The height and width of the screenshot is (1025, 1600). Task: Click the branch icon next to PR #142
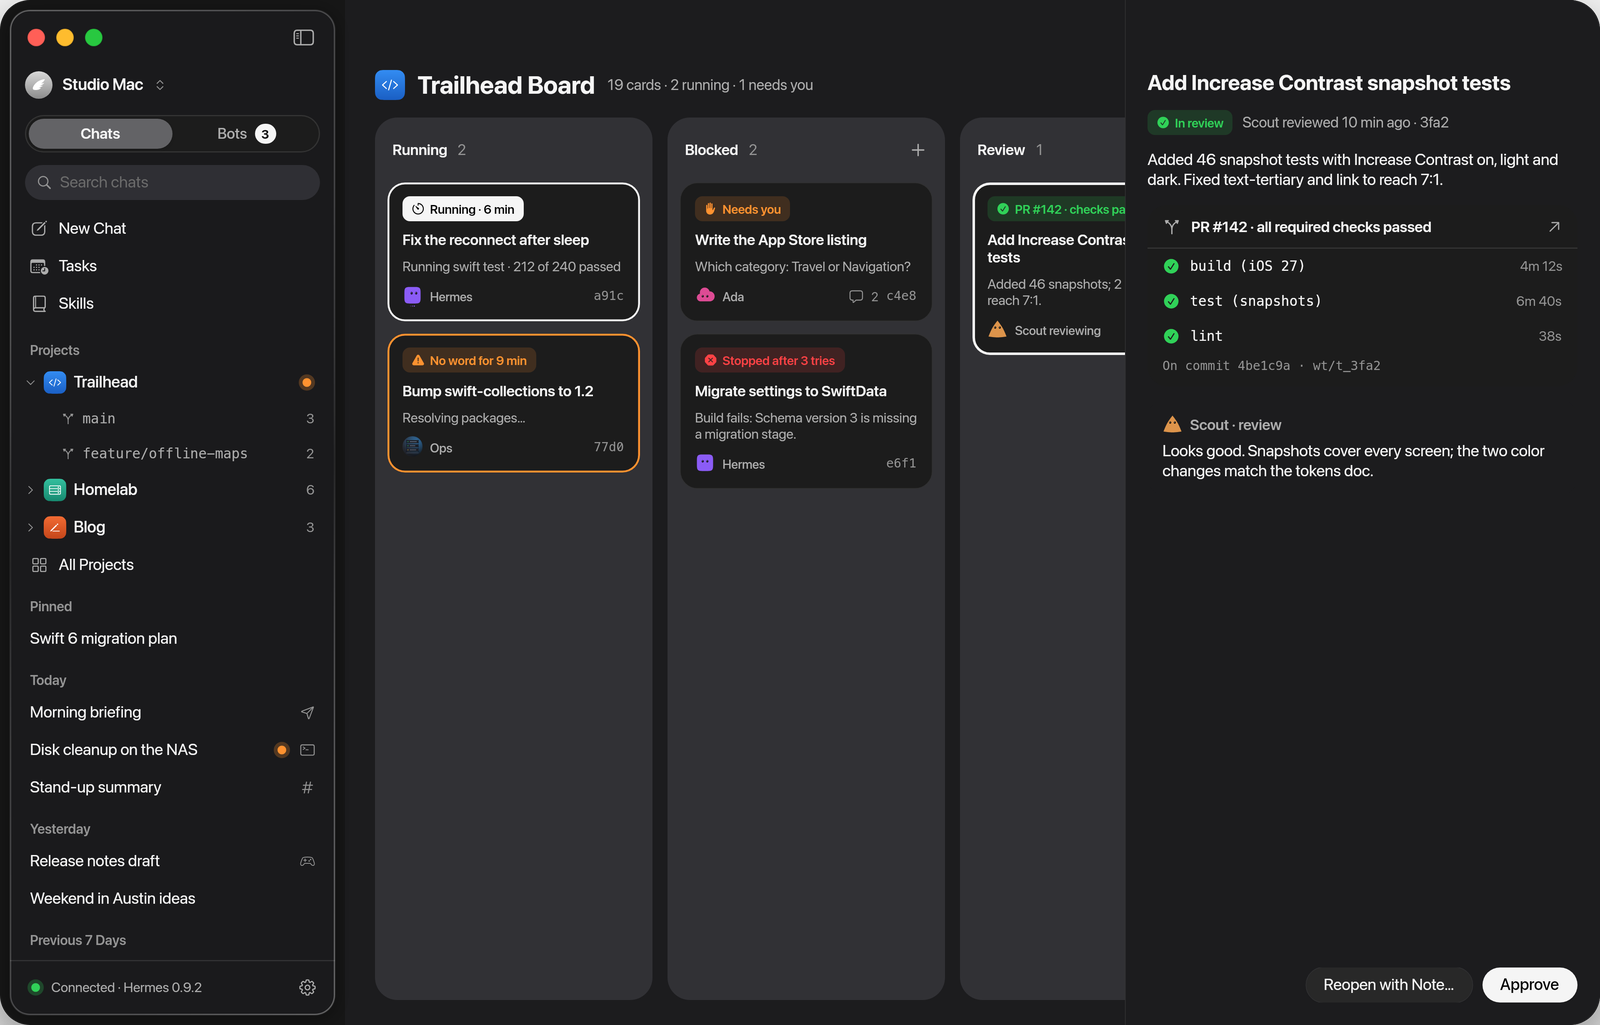tap(1171, 227)
